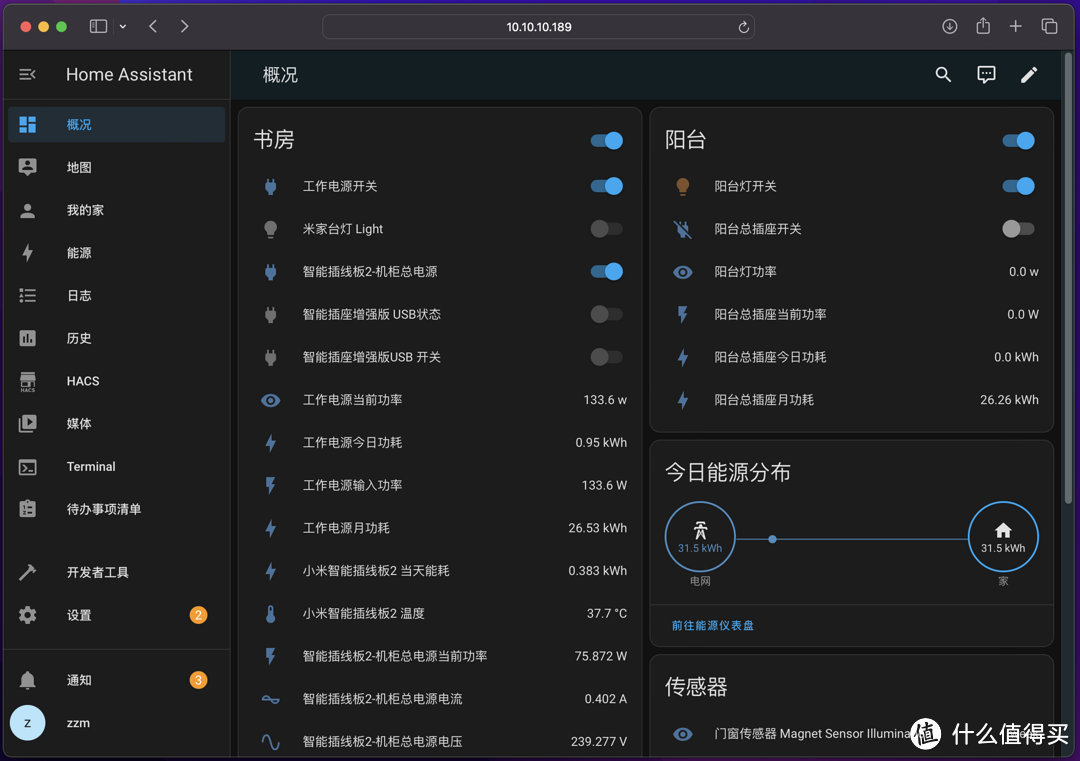Open the Safari tab layout chevron dropdown
1080x761 pixels.
click(x=123, y=26)
